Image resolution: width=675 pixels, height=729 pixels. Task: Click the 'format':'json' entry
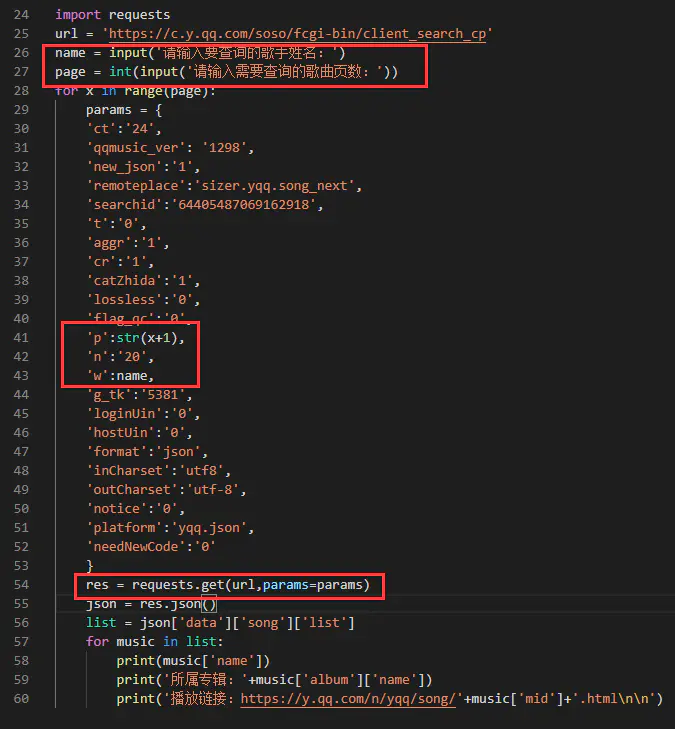[147, 452]
